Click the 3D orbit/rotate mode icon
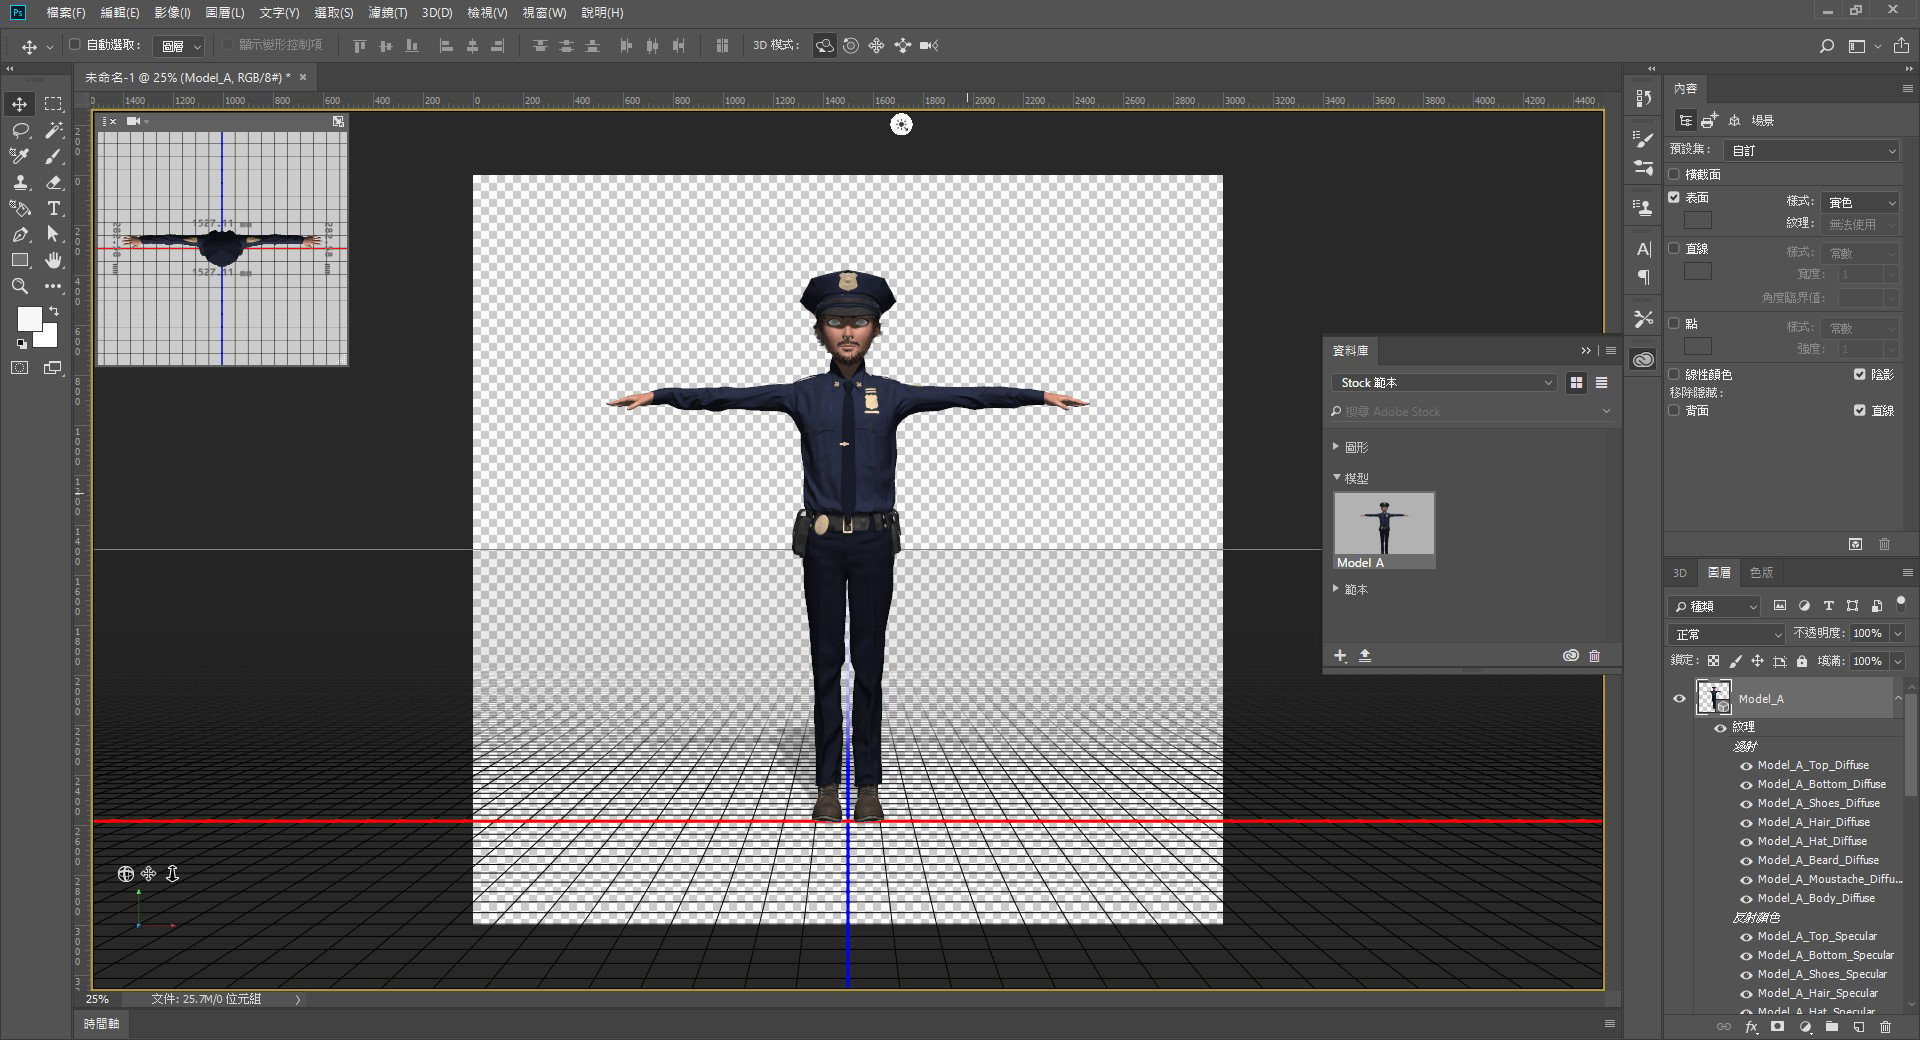Screen dimensions: 1920x1040 pyautogui.click(x=824, y=46)
